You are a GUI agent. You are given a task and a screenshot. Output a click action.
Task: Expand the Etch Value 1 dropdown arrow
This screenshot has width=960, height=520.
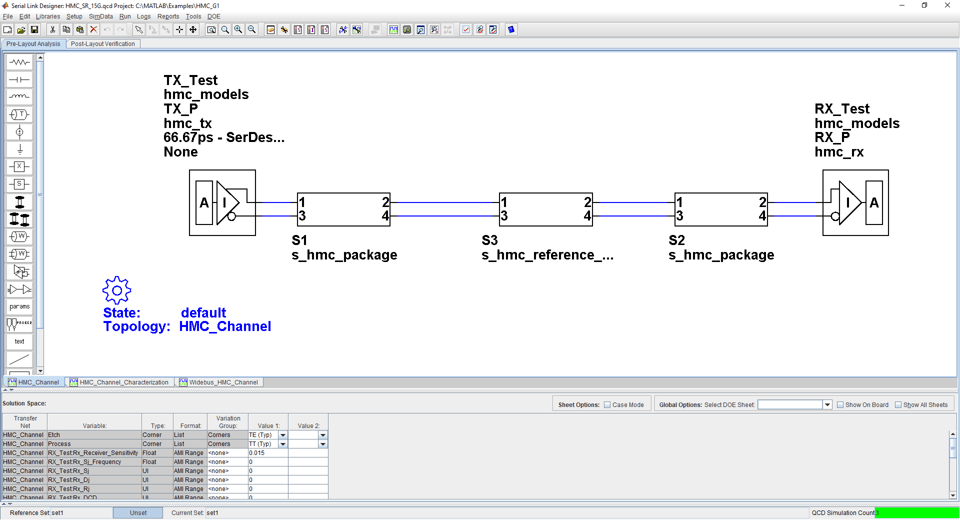click(283, 435)
